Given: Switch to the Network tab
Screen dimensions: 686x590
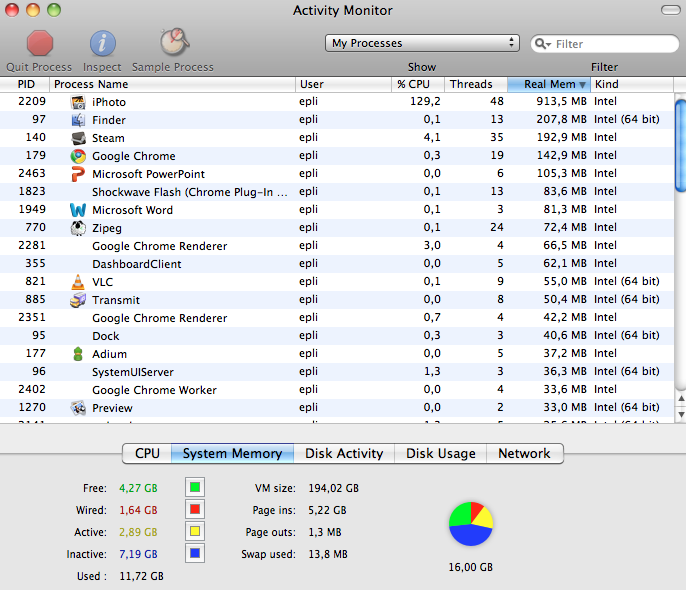Looking at the screenshot, I should 525,453.
